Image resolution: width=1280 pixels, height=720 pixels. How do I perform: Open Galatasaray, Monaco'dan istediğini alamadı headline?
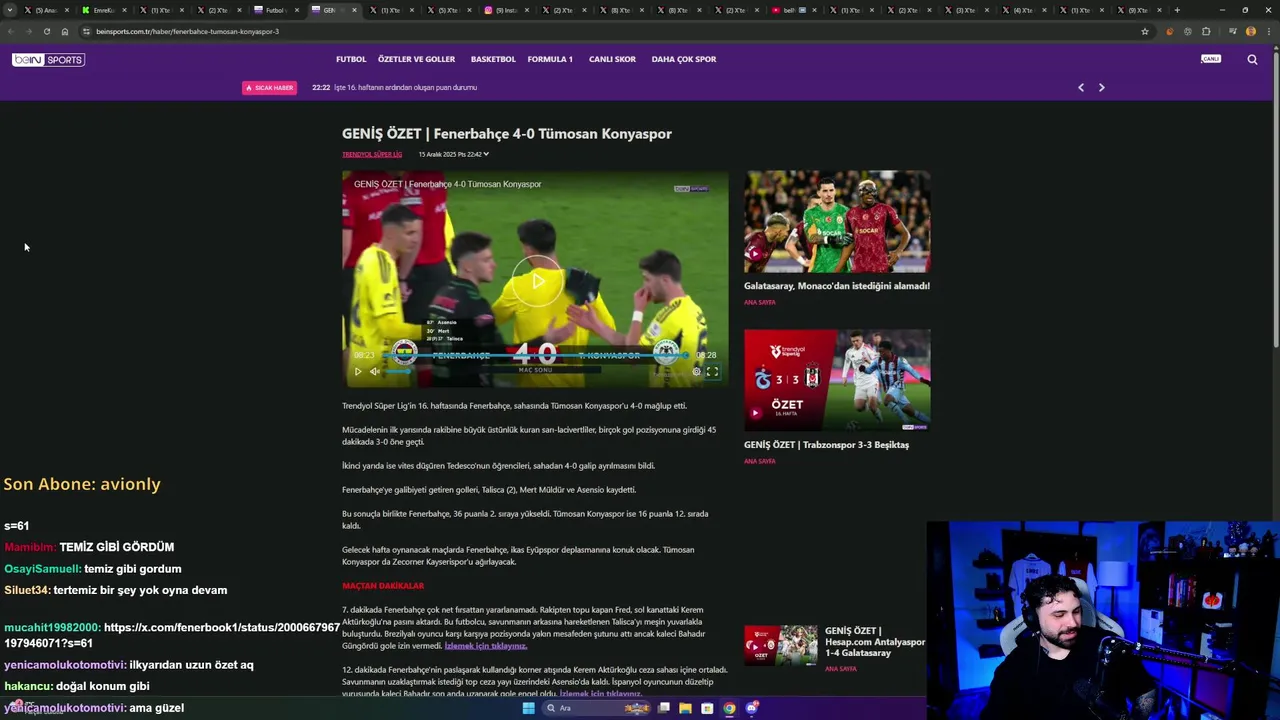click(x=837, y=286)
